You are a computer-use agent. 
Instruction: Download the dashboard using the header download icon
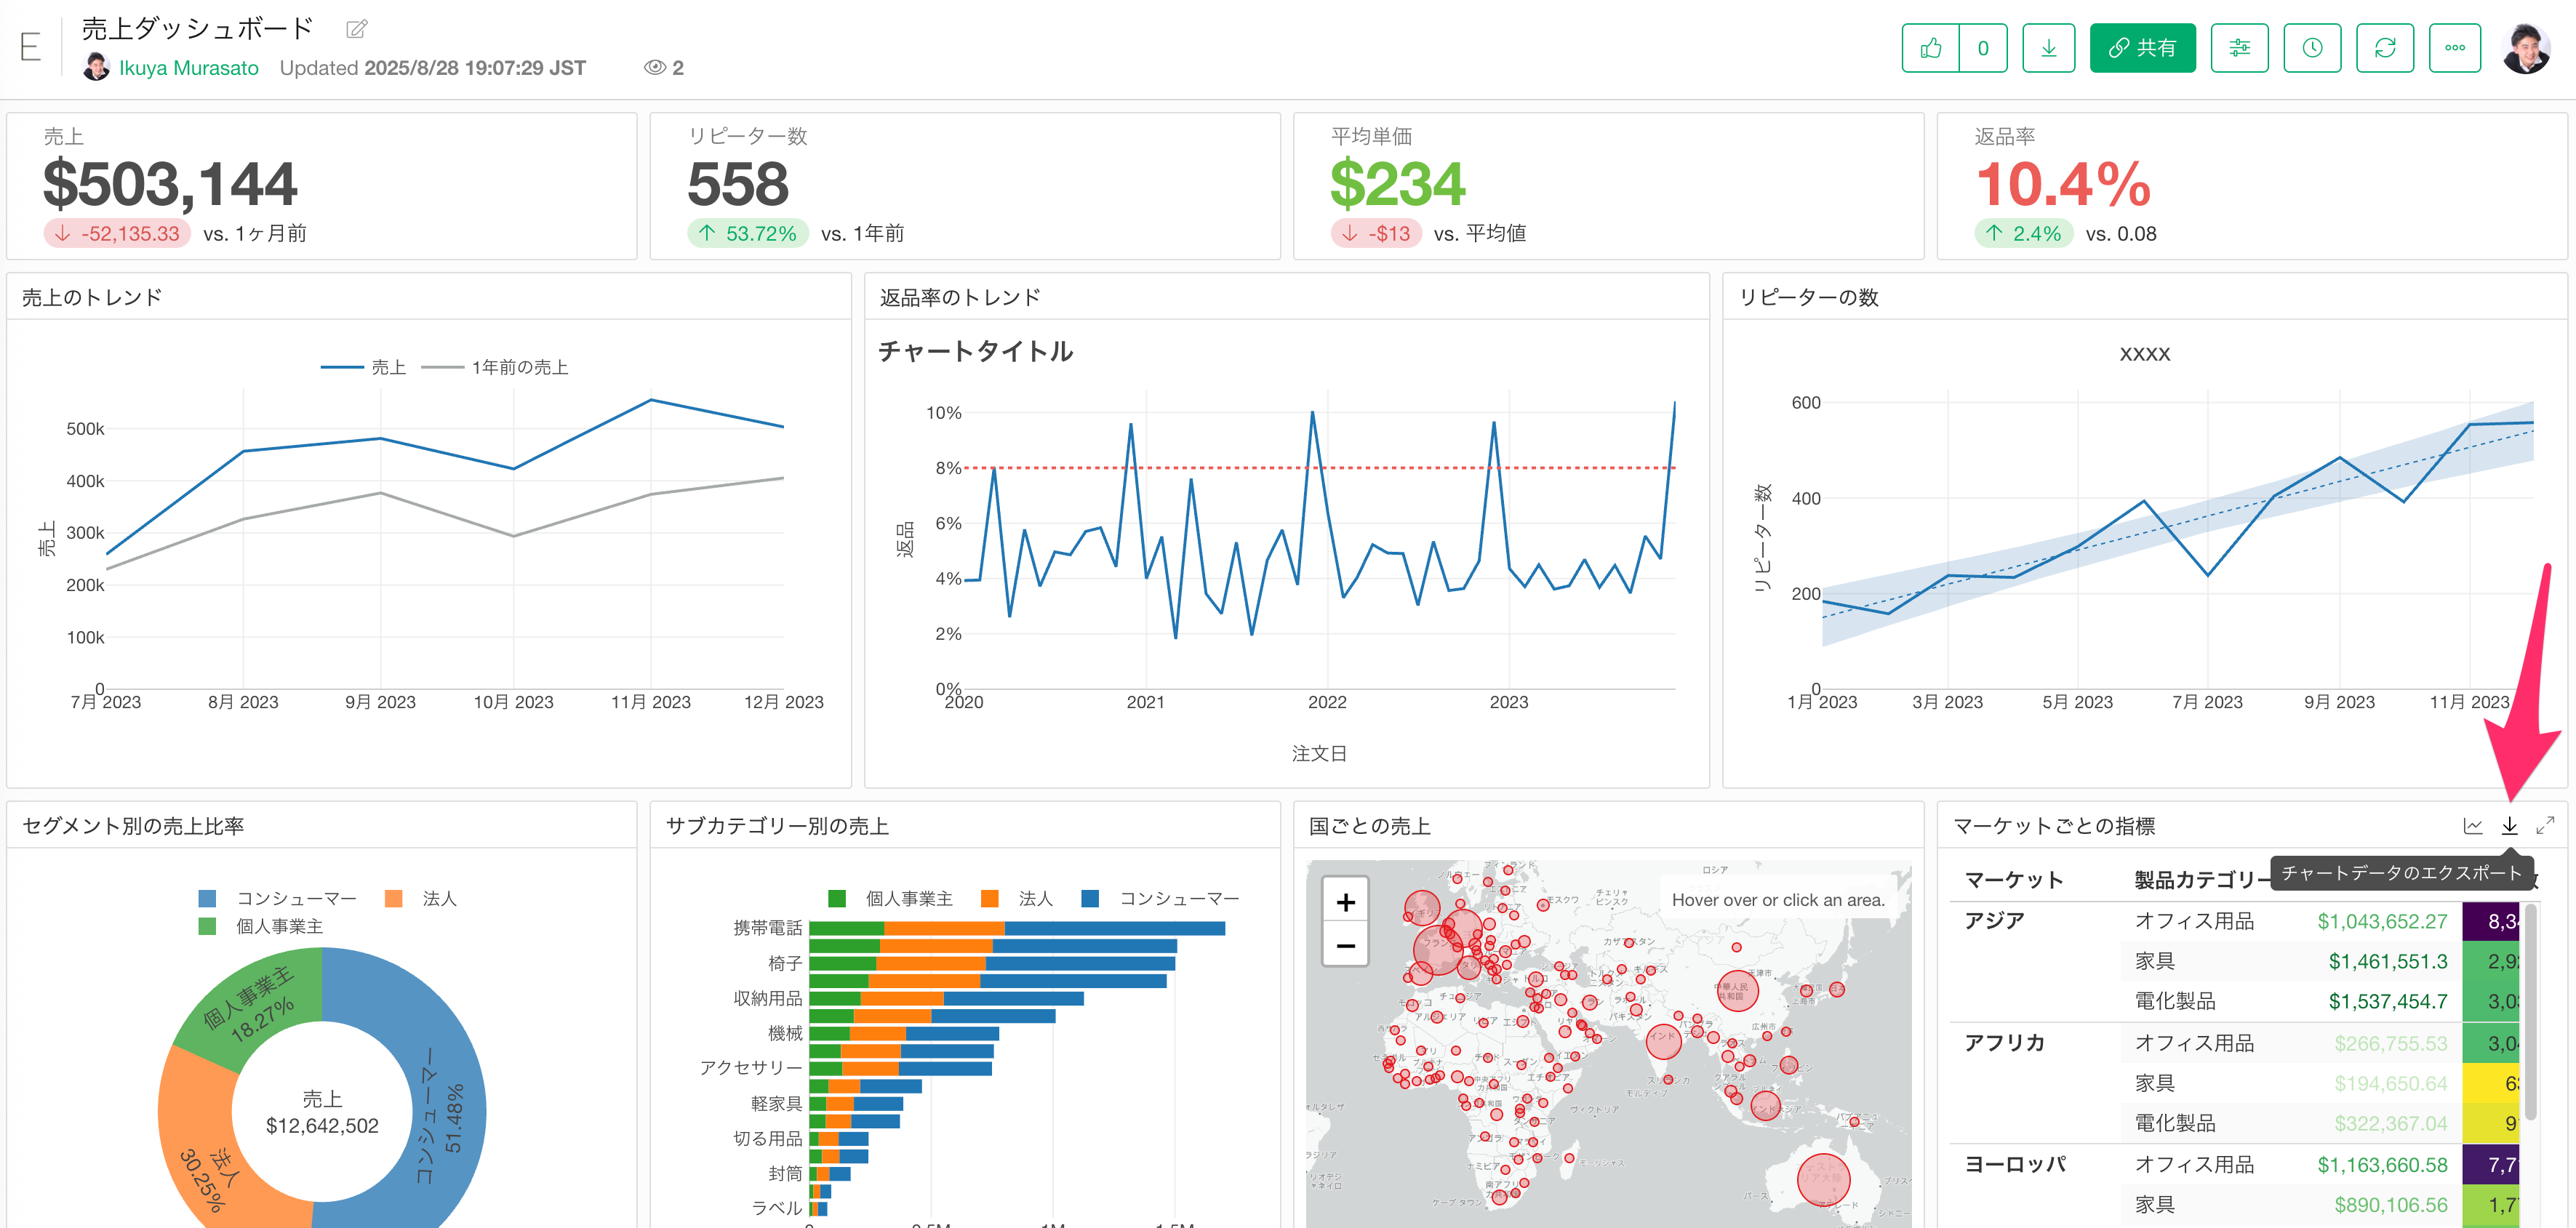click(2048, 48)
